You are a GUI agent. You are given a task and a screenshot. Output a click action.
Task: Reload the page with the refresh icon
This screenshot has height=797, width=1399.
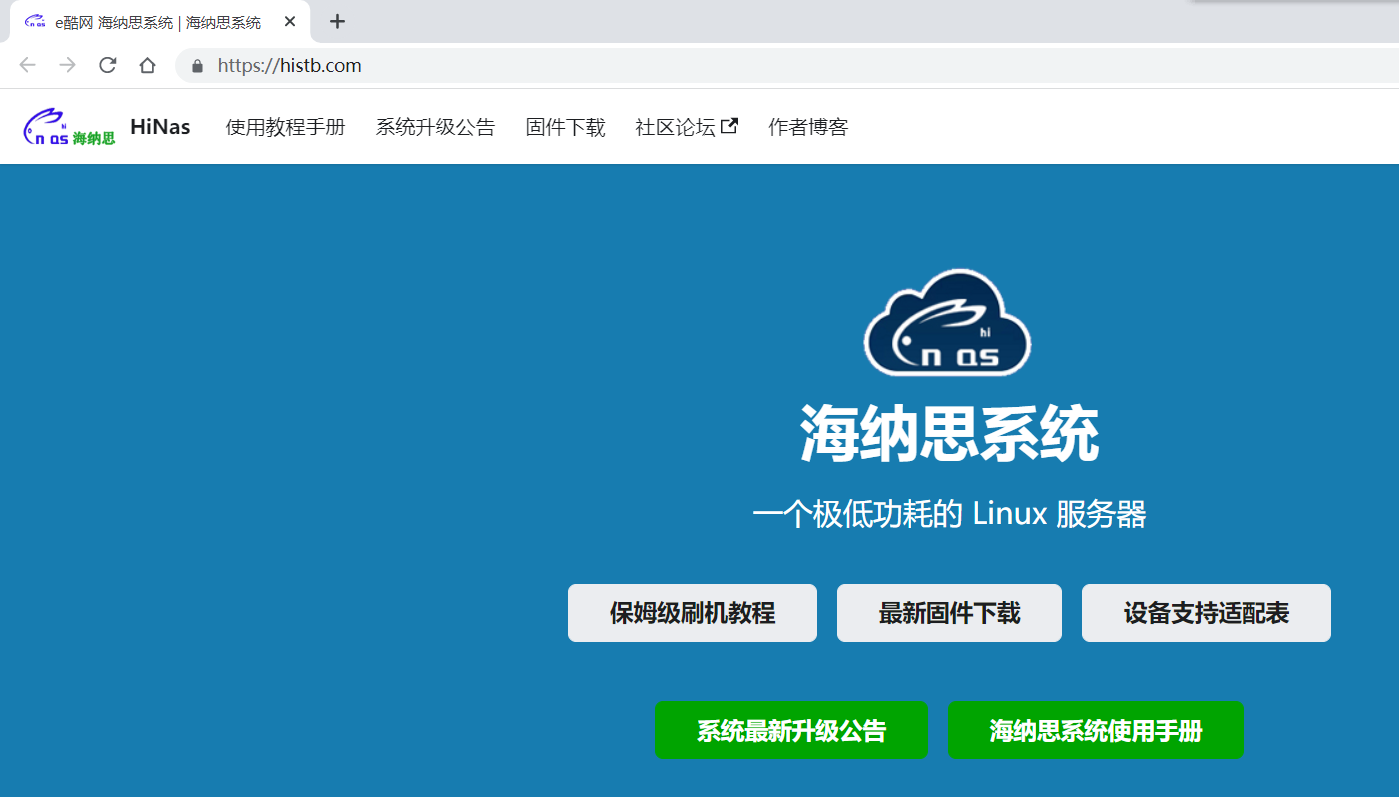(x=107, y=65)
